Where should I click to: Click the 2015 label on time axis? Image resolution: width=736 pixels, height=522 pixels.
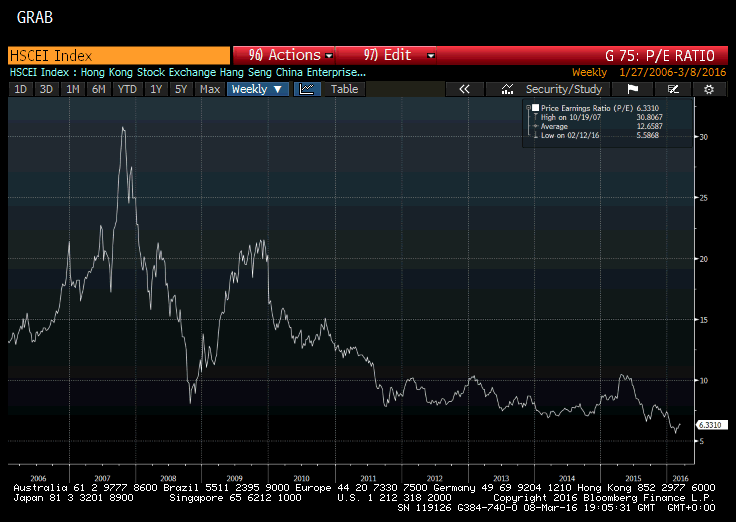point(633,478)
